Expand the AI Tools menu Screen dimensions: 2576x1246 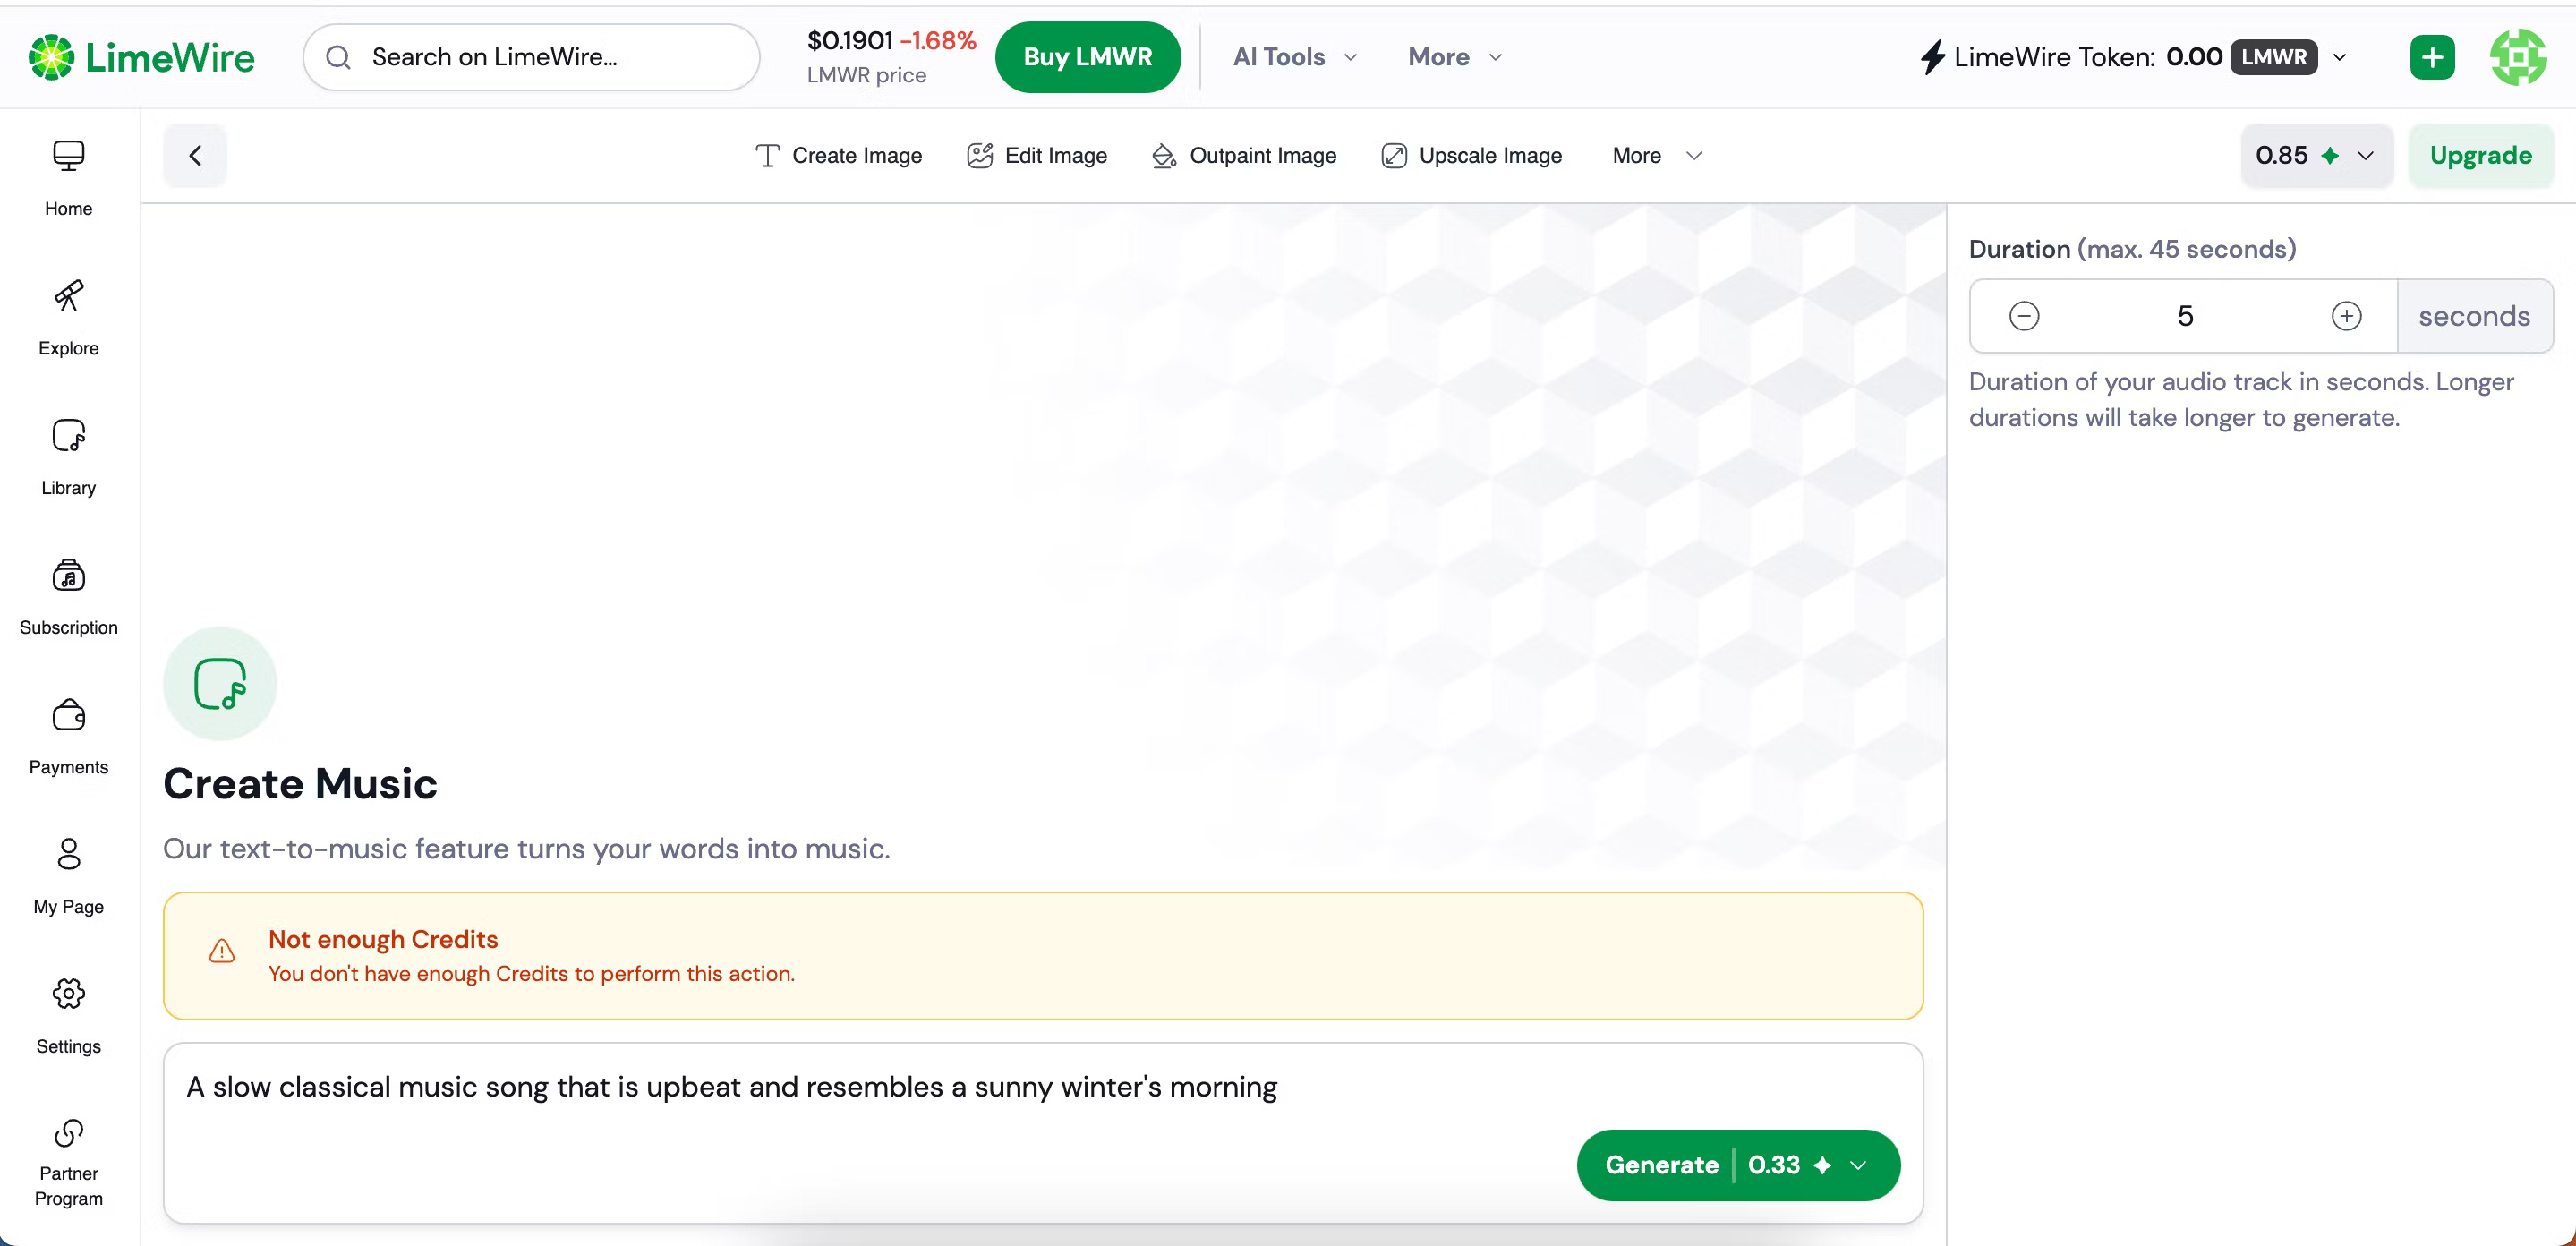[1294, 57]
